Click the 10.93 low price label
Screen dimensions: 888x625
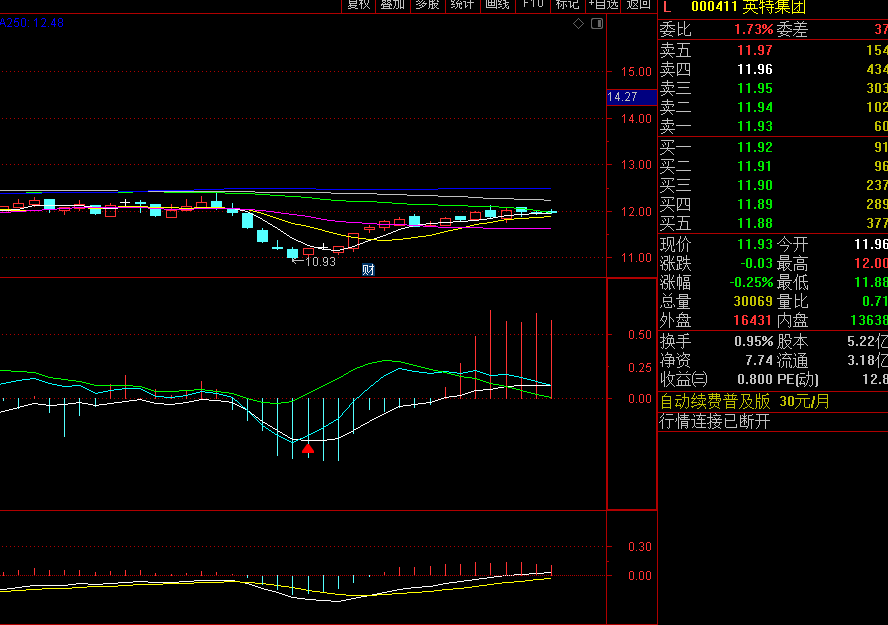[320, 262]
